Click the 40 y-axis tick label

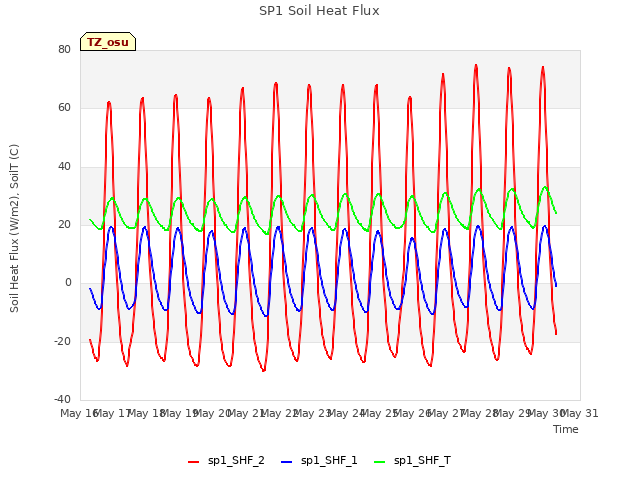tap(64, 167)
